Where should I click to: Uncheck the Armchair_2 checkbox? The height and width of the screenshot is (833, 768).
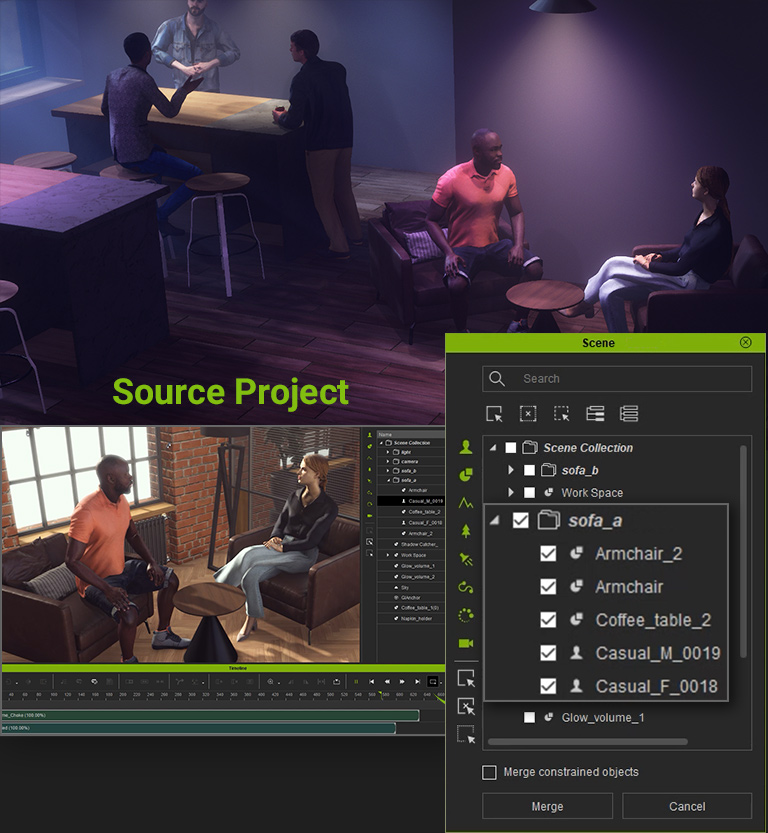click(548, 554)
